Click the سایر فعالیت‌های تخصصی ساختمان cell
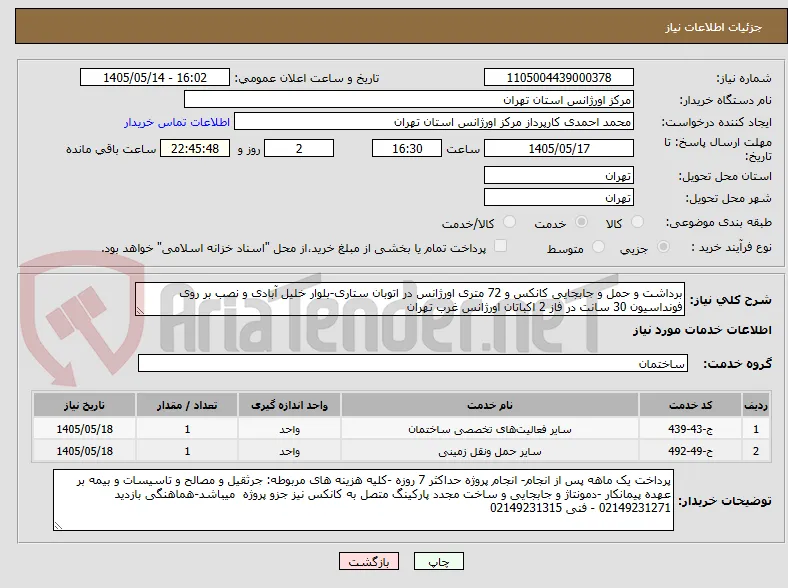Viewport: 788px width, 588px height. pyautogui.click(x=490, y=429)
